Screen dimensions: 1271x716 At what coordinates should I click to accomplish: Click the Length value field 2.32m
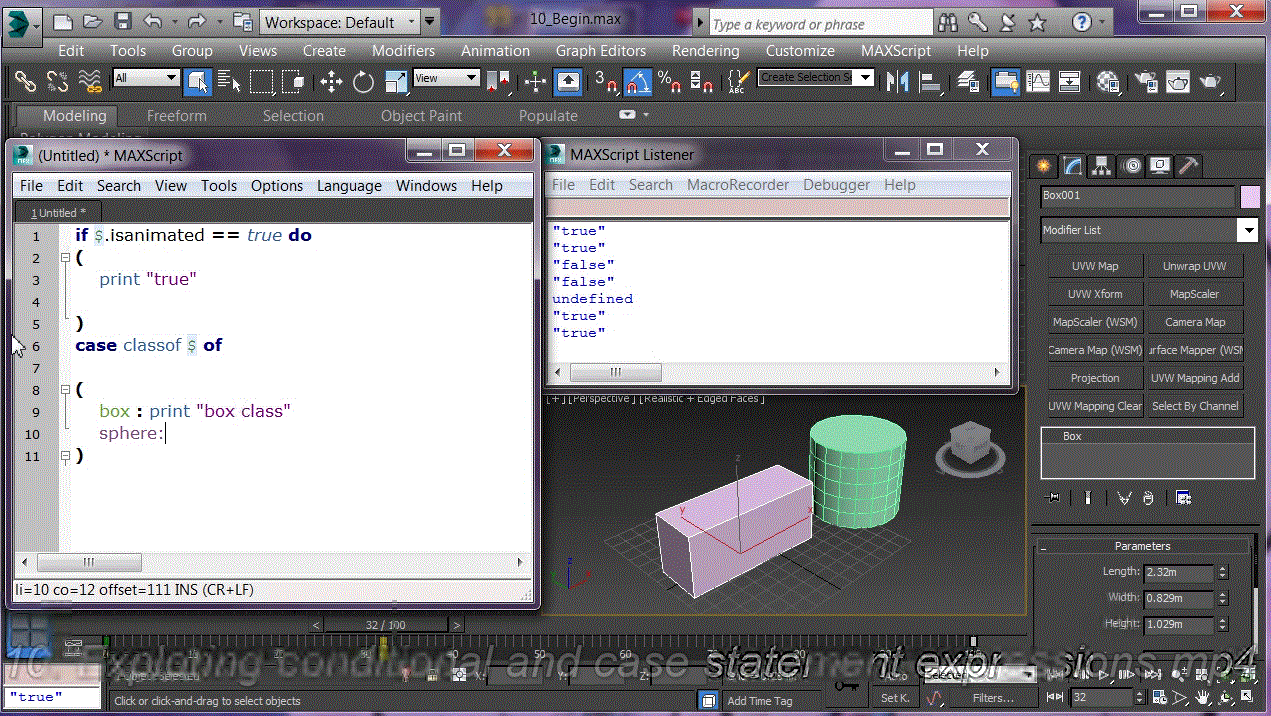tap(1179, 572)
